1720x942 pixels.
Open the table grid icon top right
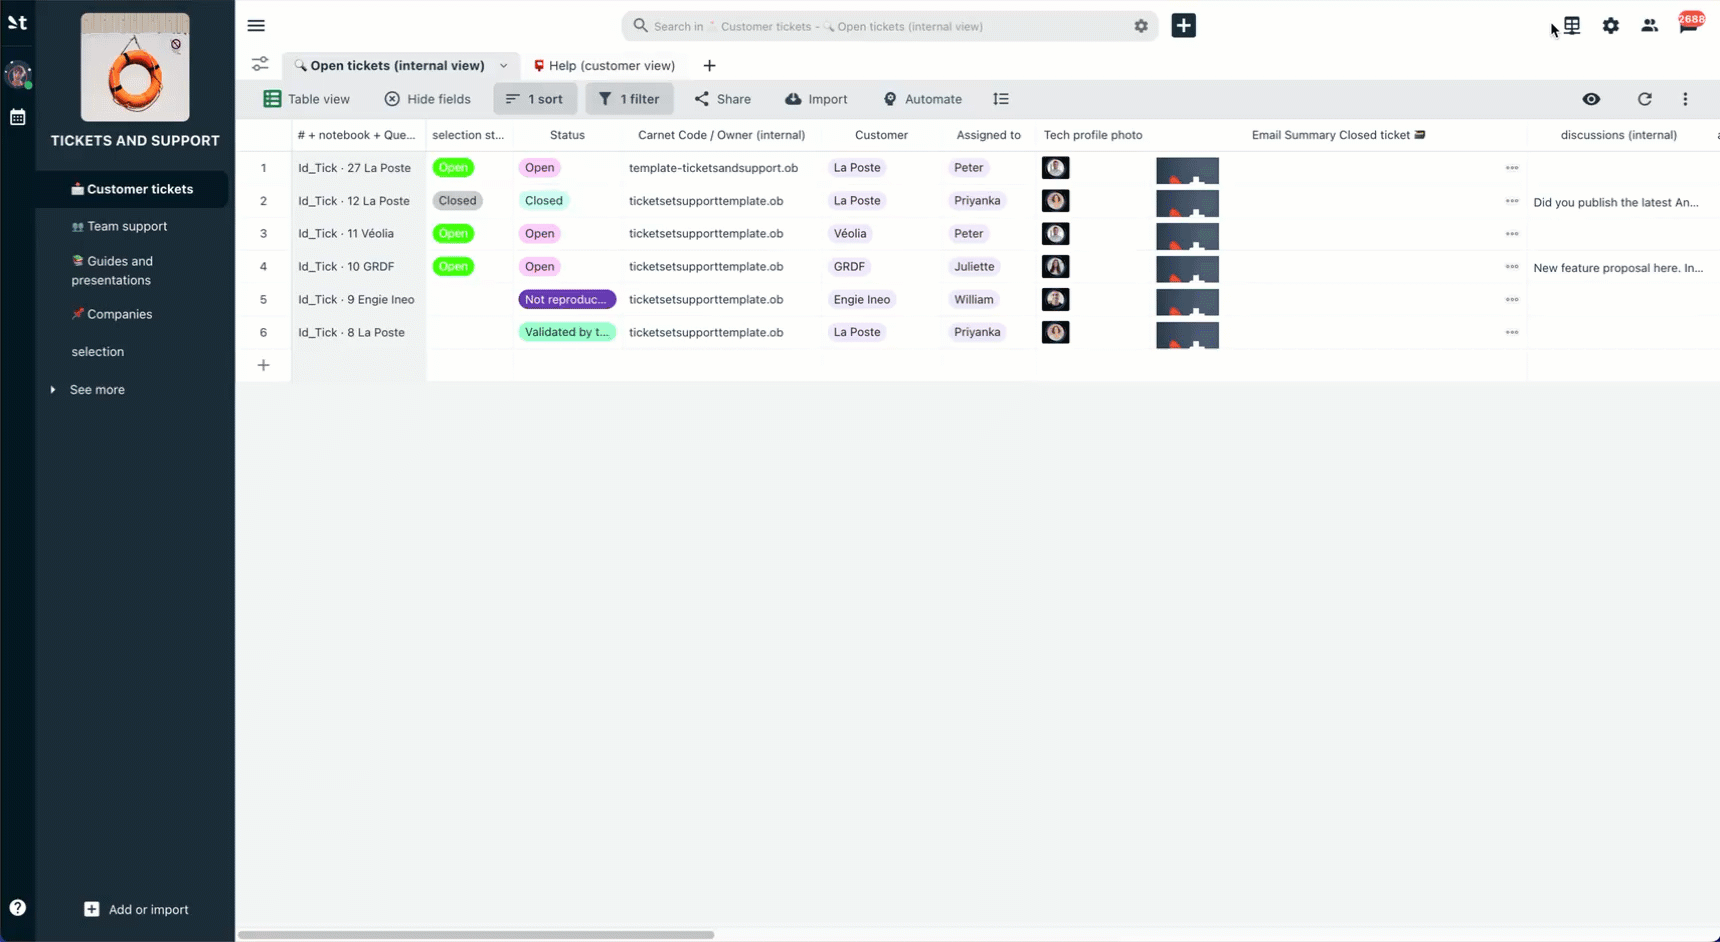1572,26
